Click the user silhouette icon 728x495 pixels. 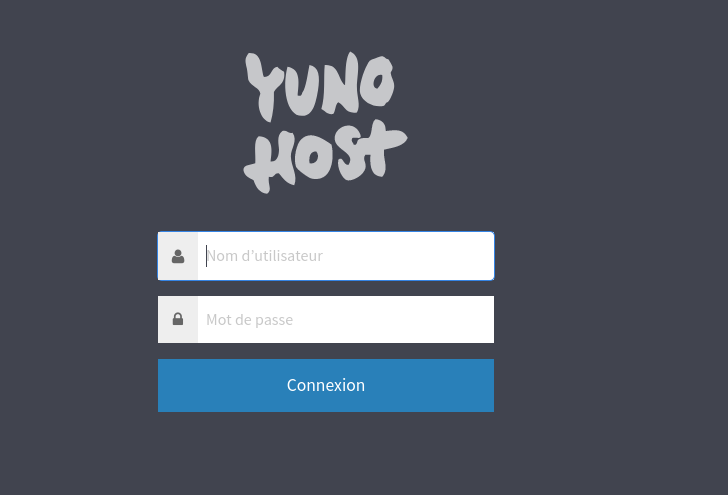[x=178, y=256]
